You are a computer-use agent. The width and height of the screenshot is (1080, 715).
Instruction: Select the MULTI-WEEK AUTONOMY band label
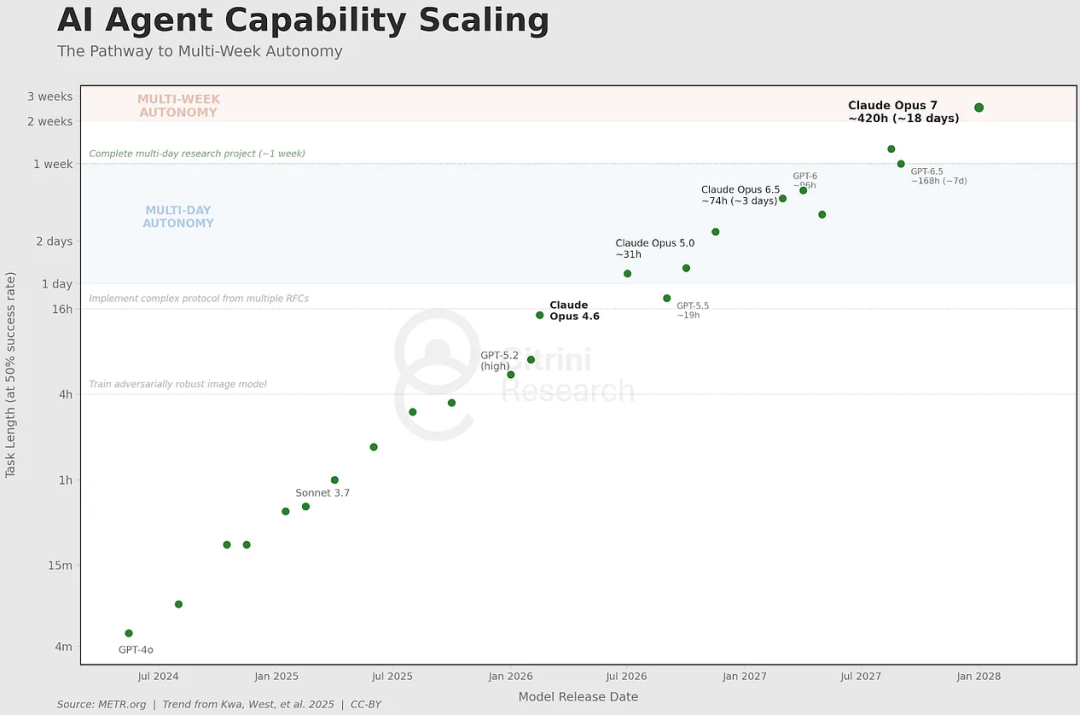(x=178, y=106)
